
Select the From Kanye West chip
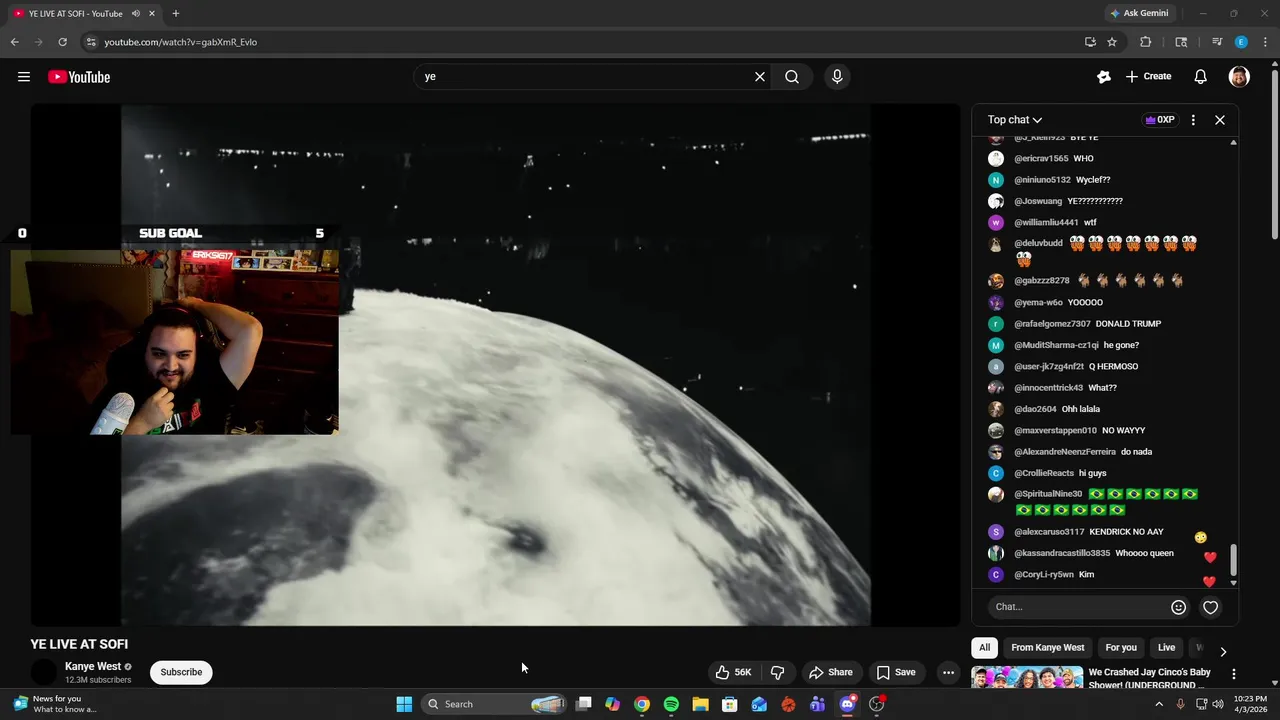point(1047,647)
